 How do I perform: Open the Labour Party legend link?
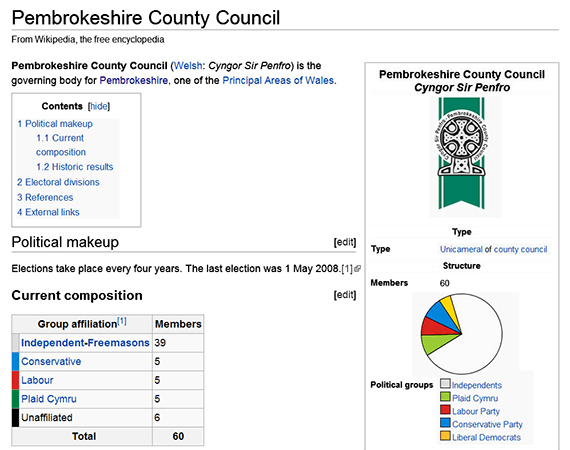476,411
